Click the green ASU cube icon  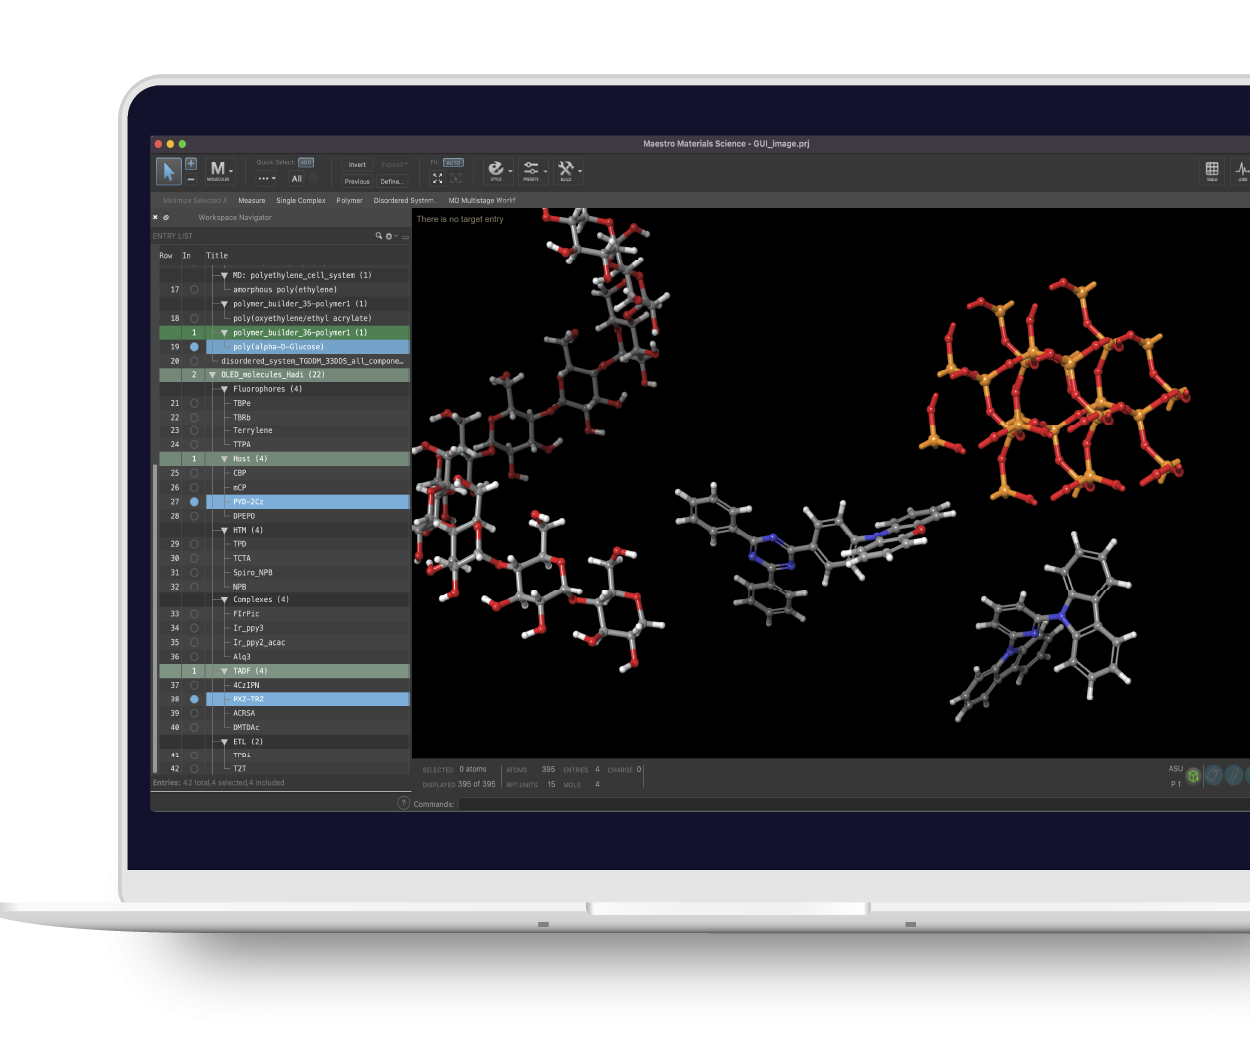(1193, 775)
